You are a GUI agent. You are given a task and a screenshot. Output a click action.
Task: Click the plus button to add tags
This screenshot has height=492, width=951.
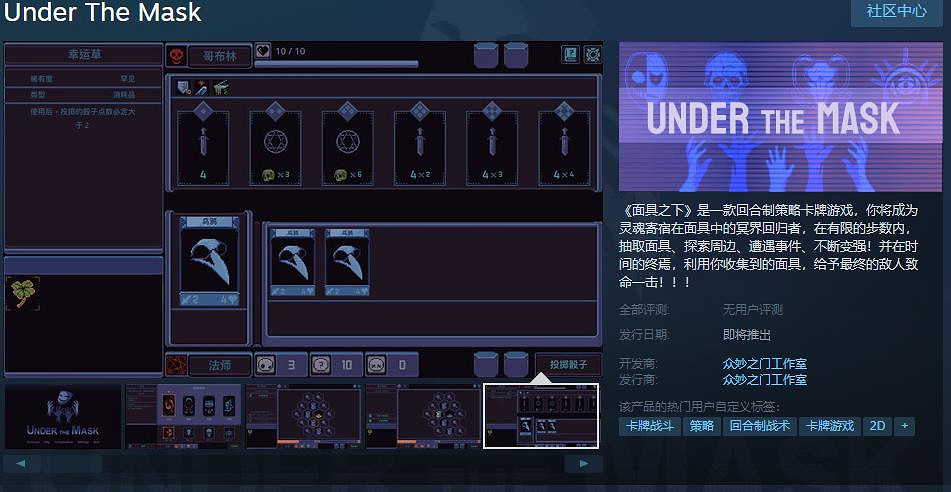coord(904,426)
